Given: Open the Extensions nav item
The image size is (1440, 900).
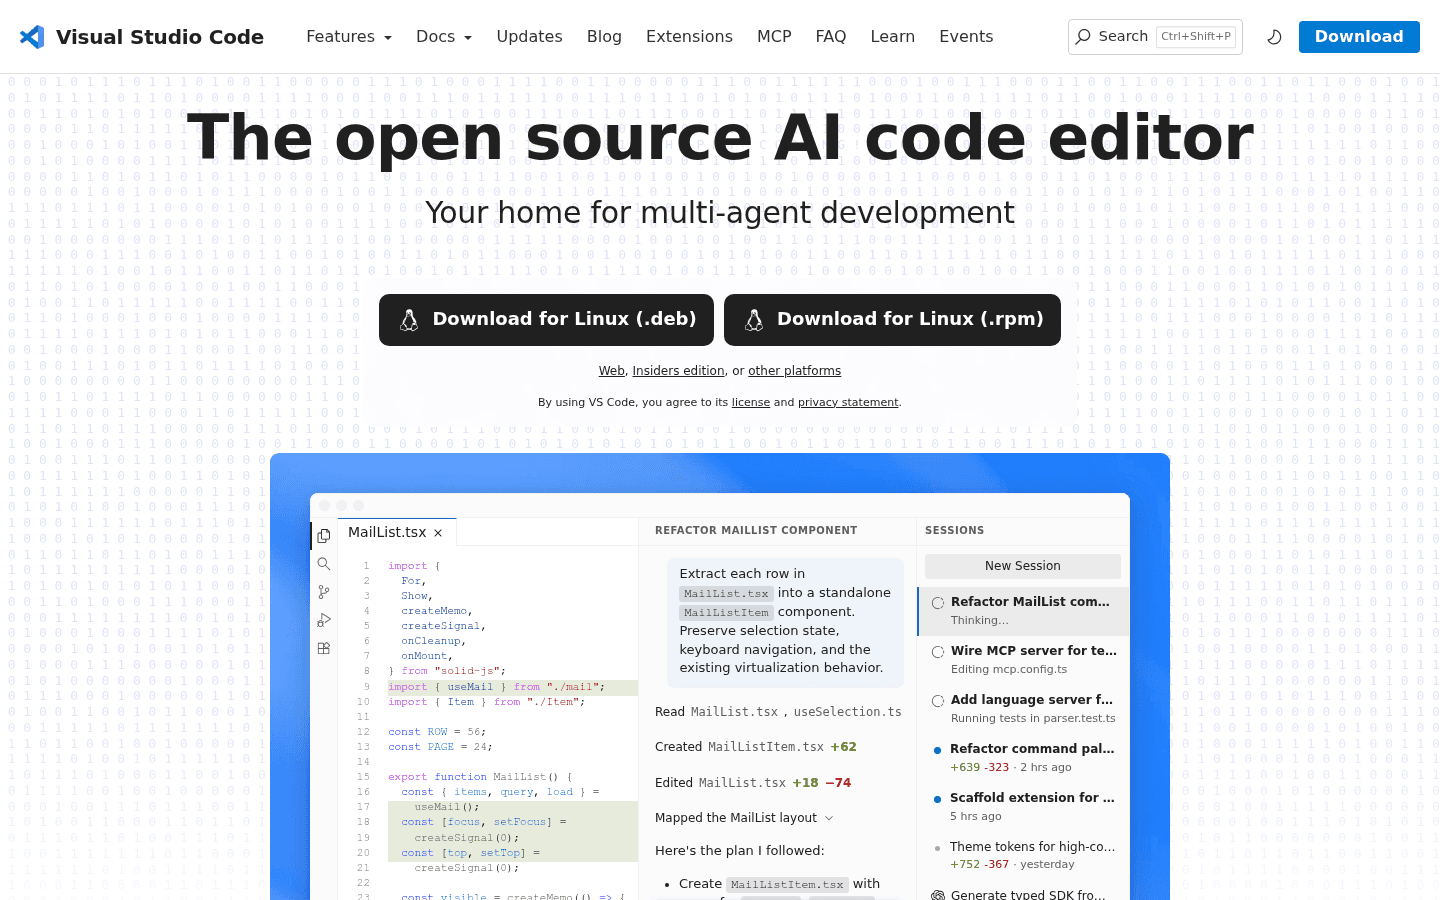Looking at the screenshot, I should pyautogui.click(x=689, y=37).
